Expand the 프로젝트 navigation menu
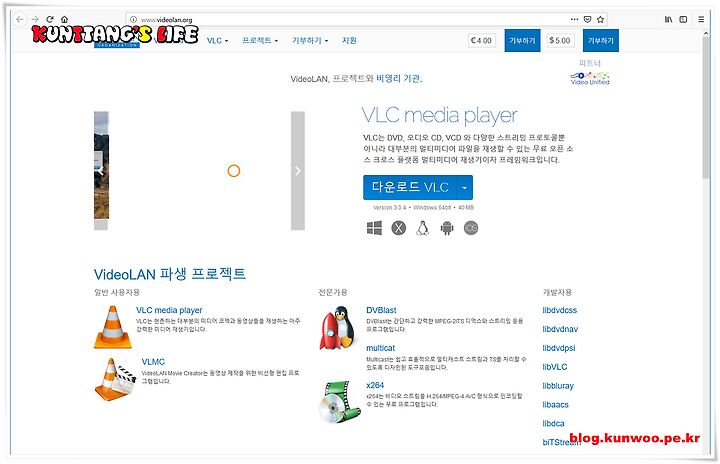Viewport: 720px width, 464px height. tap(260, 40)
